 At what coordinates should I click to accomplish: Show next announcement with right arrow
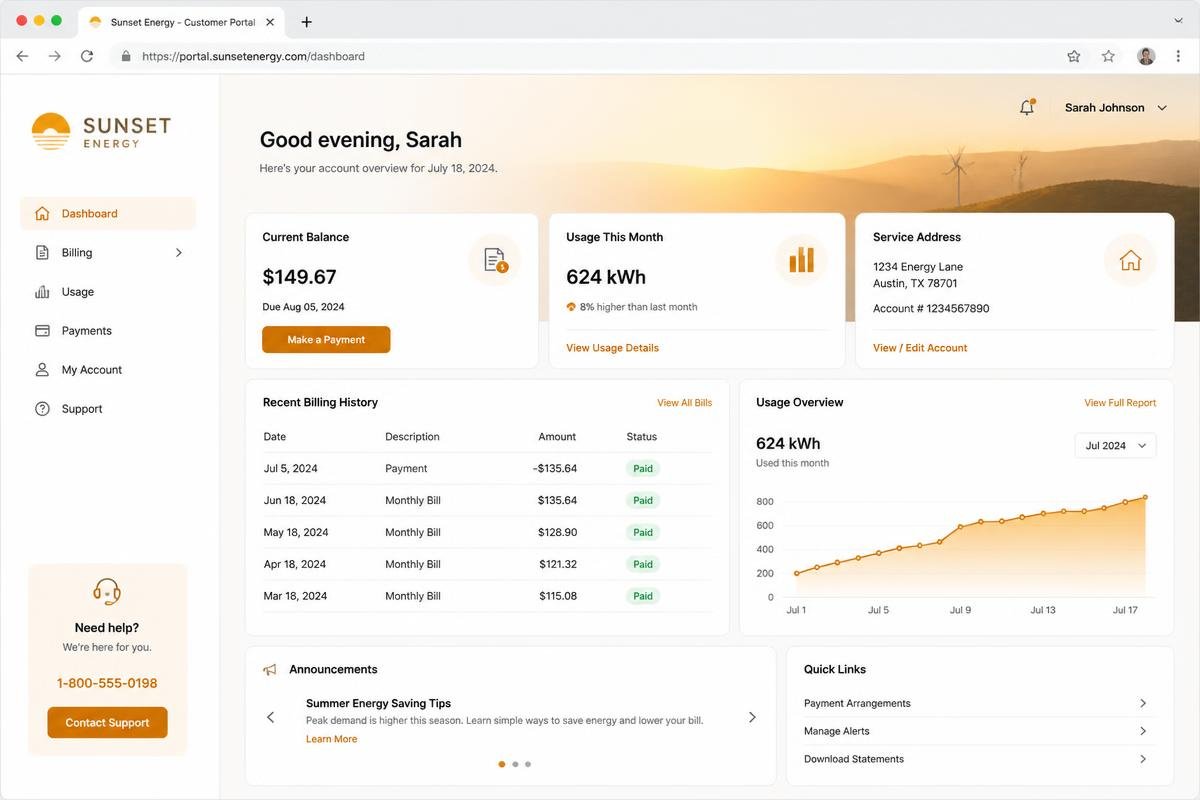coord(752,717)
